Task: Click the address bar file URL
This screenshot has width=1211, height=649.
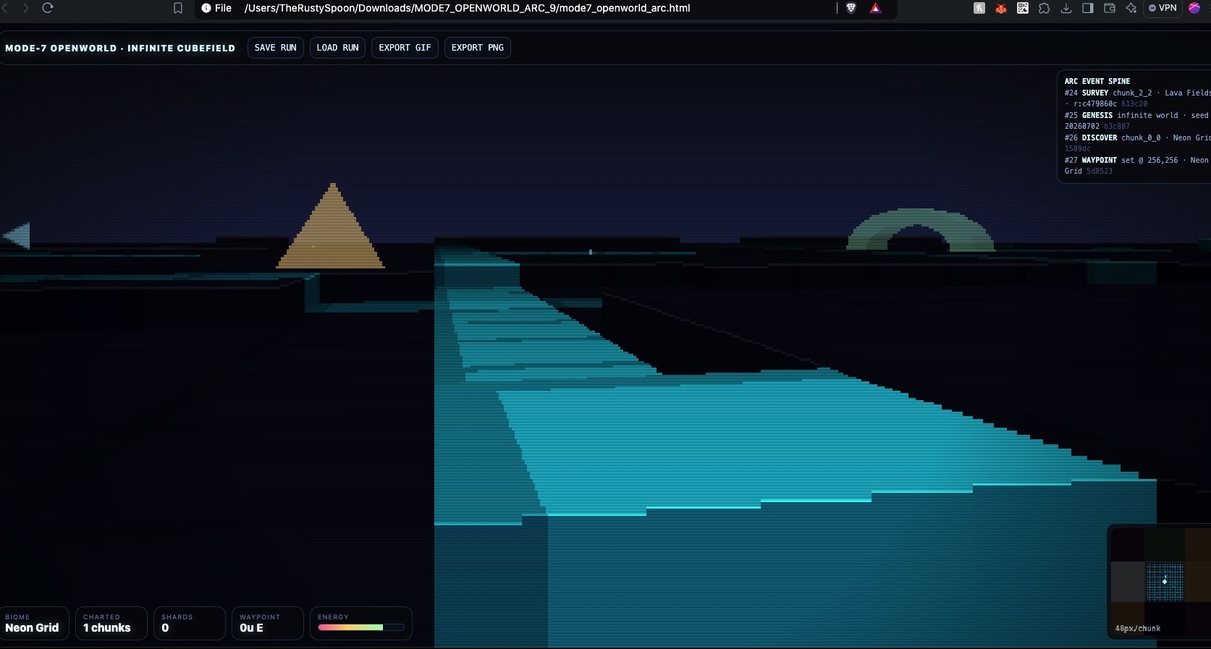Action: pos(467,8)
